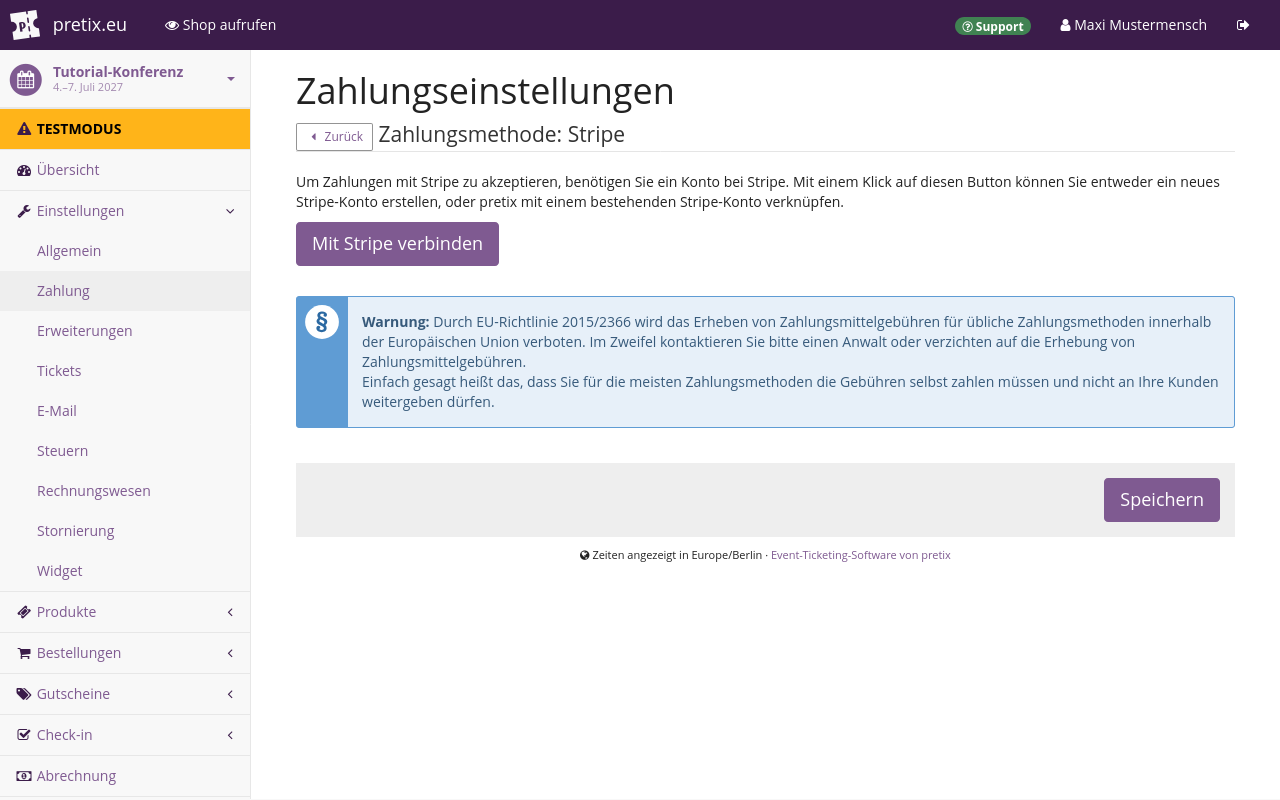Go to E-Mail settings
Screen dimensions: 1280x800
[x=125, y=411]
